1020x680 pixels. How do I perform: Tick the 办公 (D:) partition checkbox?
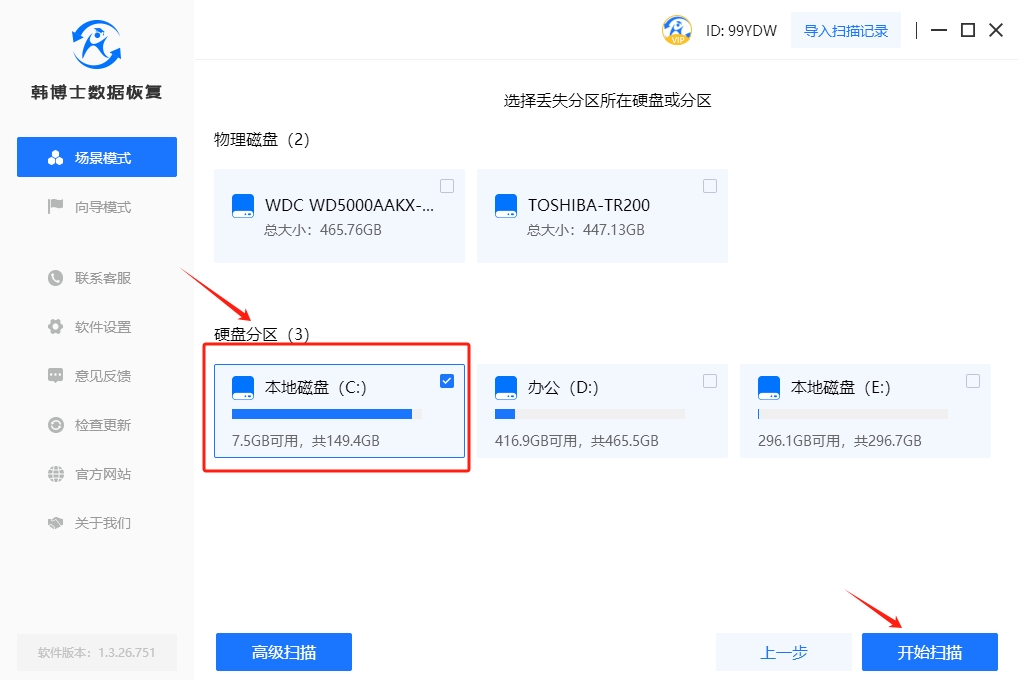tap(710, 381)
